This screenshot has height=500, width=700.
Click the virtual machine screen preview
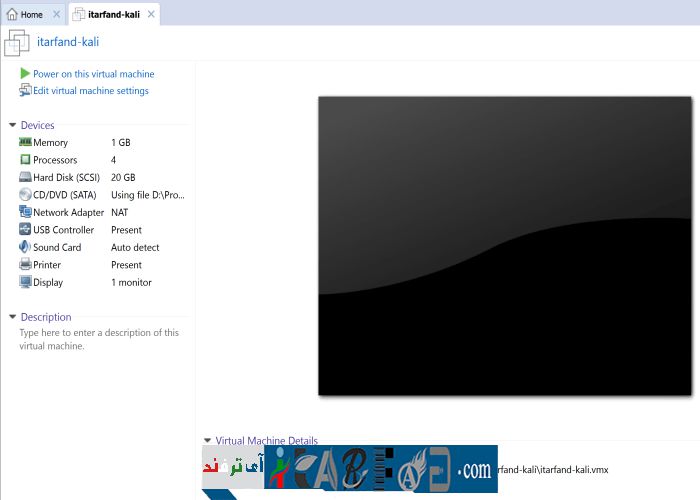[505, 246]
